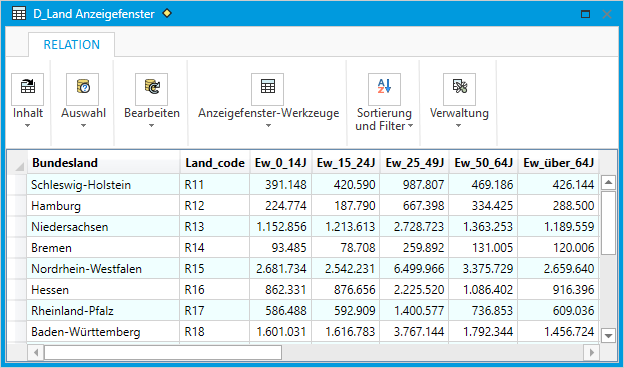Click the value 3.767.144 cell
Viewport: 624px width, 368px height.
[414, 332]
